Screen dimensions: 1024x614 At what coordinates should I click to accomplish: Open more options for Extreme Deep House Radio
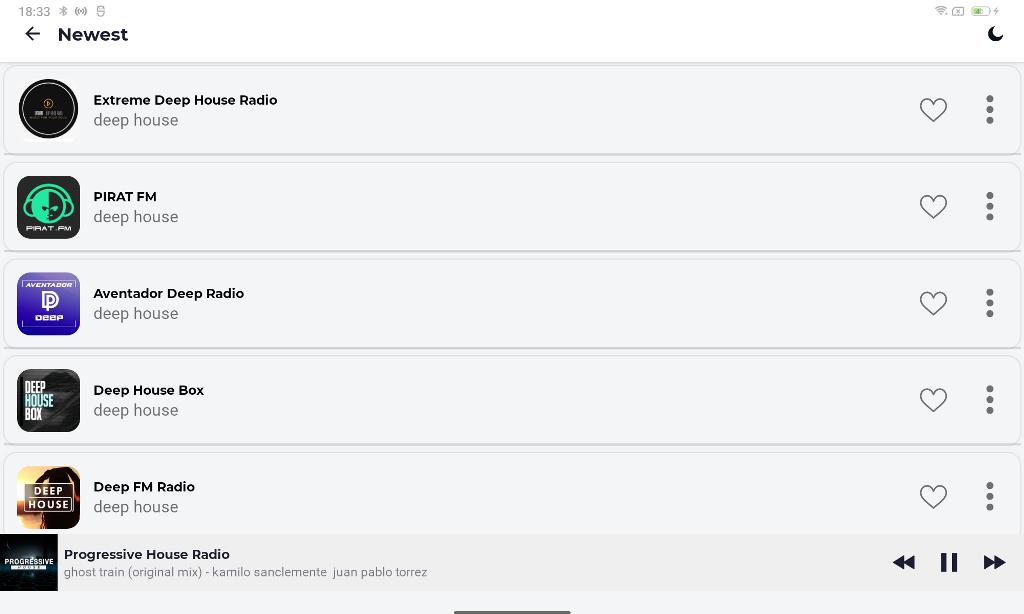point(989,110)
